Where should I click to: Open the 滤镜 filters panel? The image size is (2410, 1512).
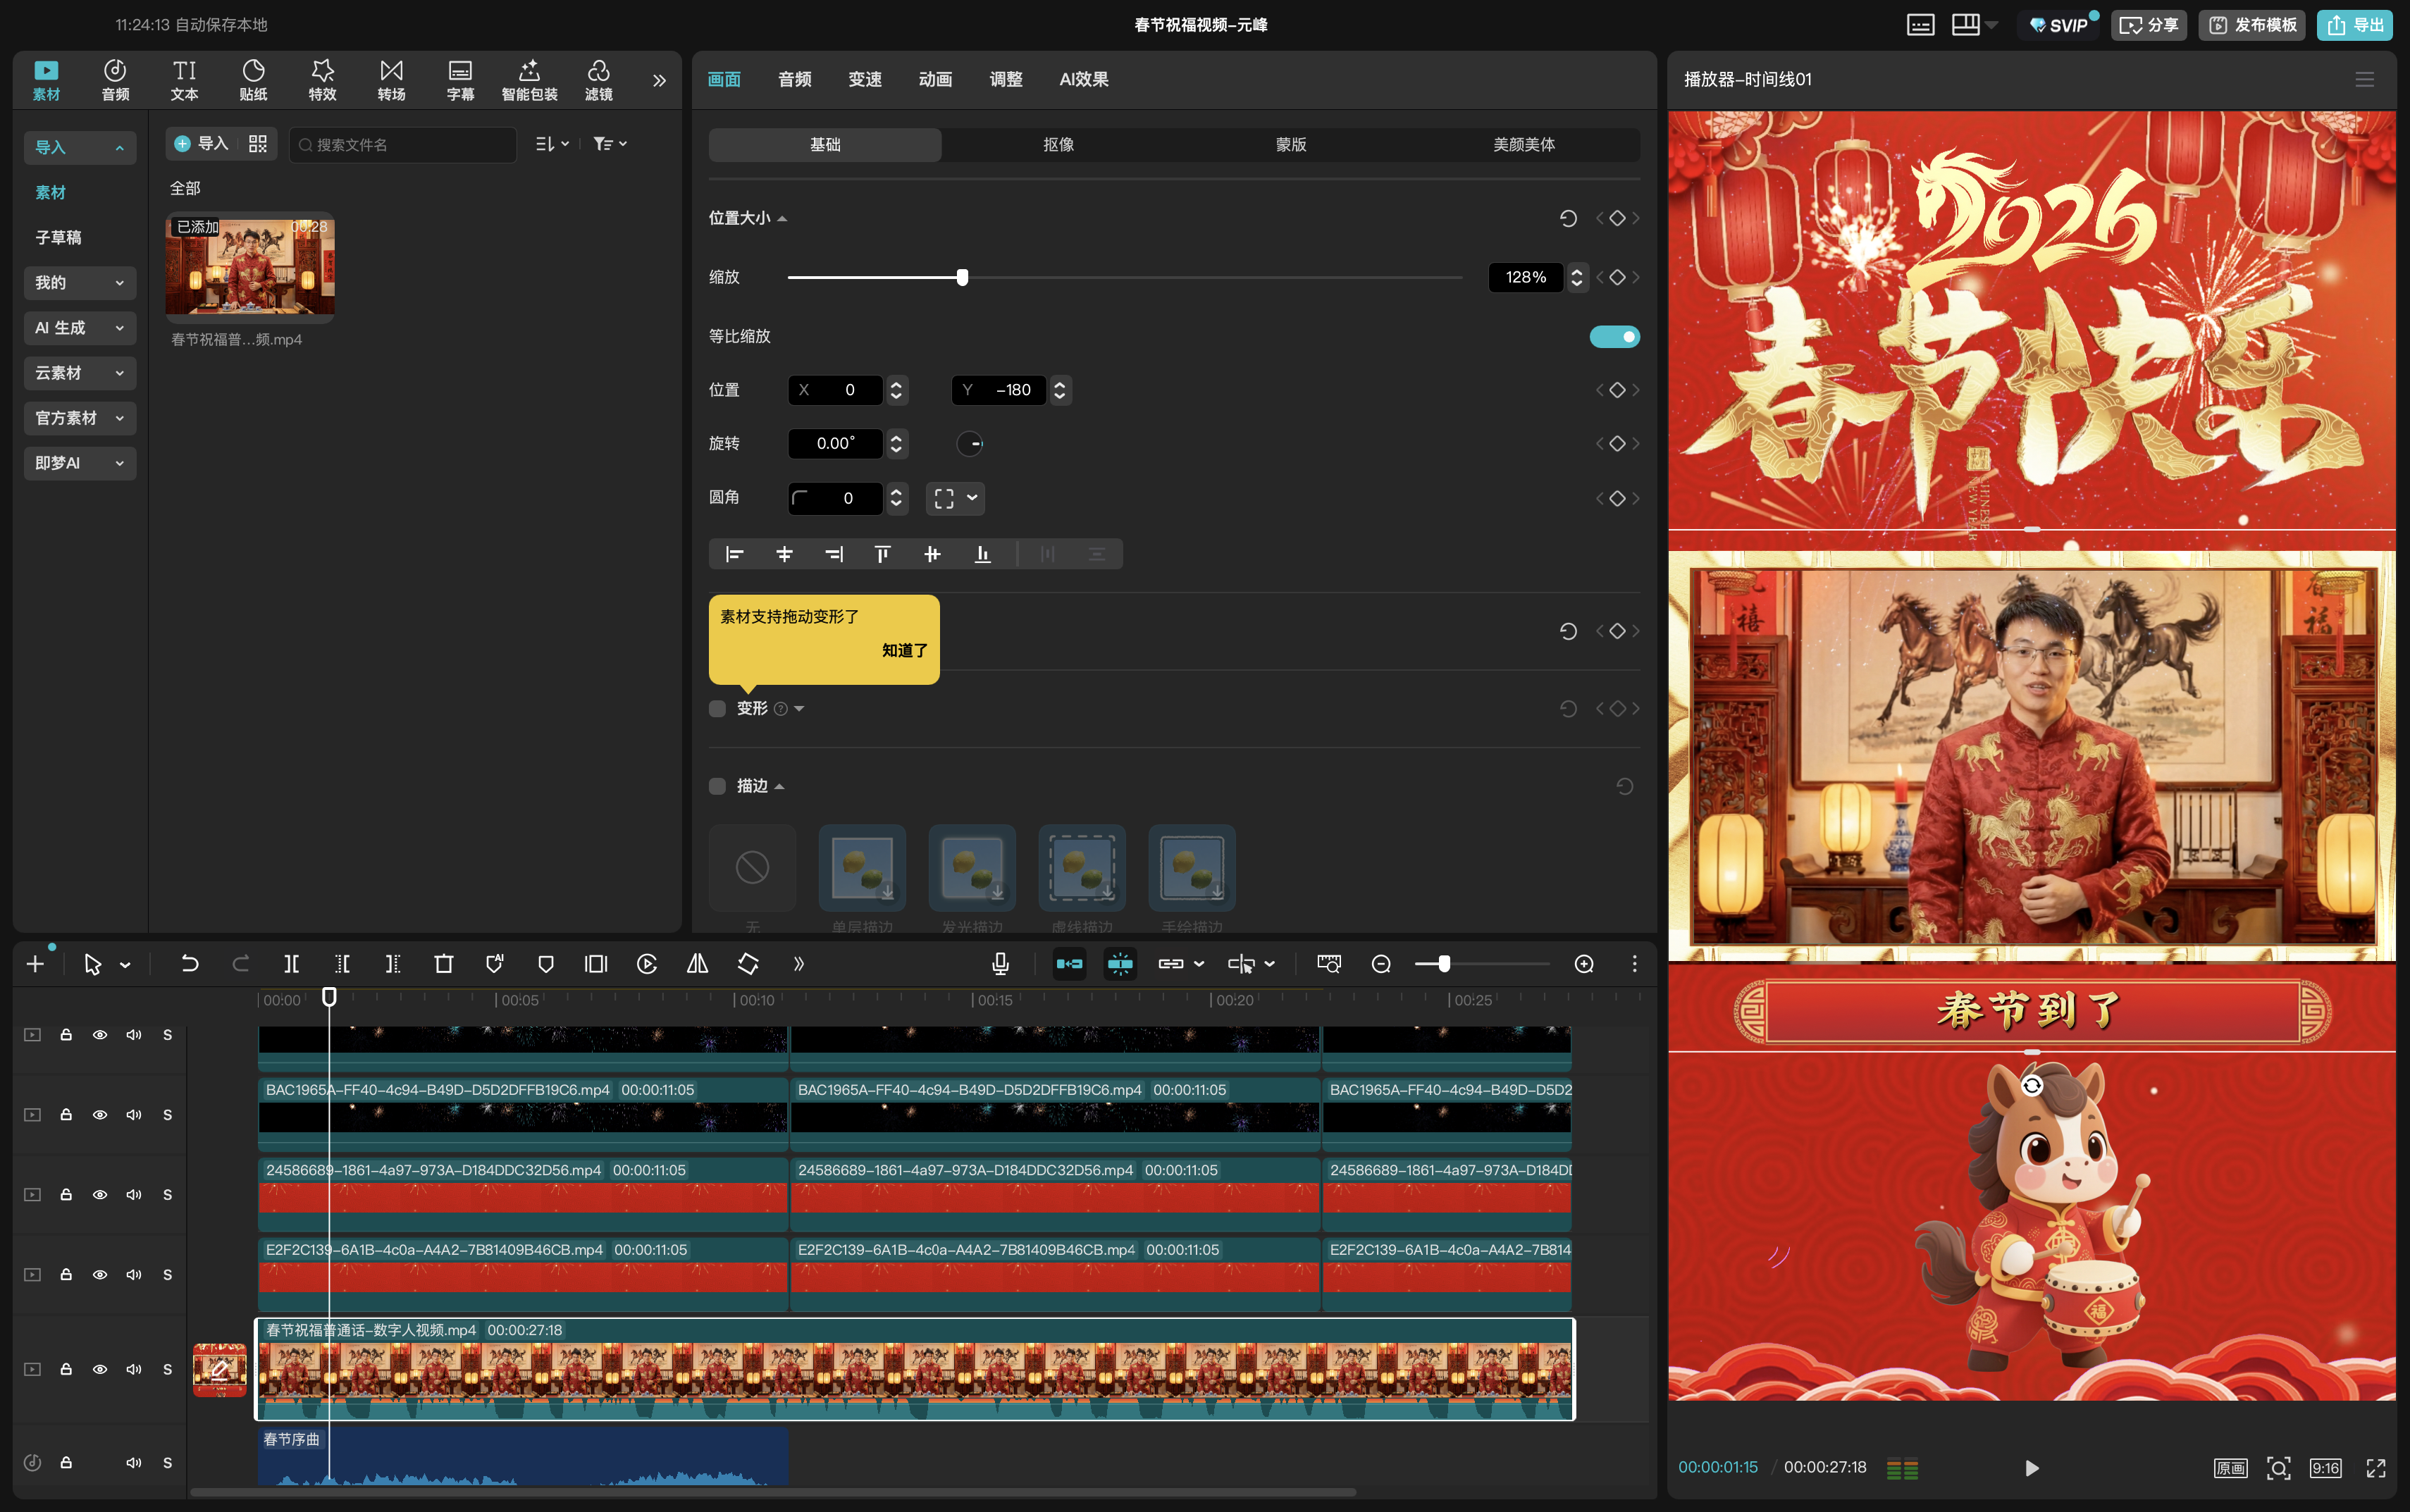(x=598, y=79)
